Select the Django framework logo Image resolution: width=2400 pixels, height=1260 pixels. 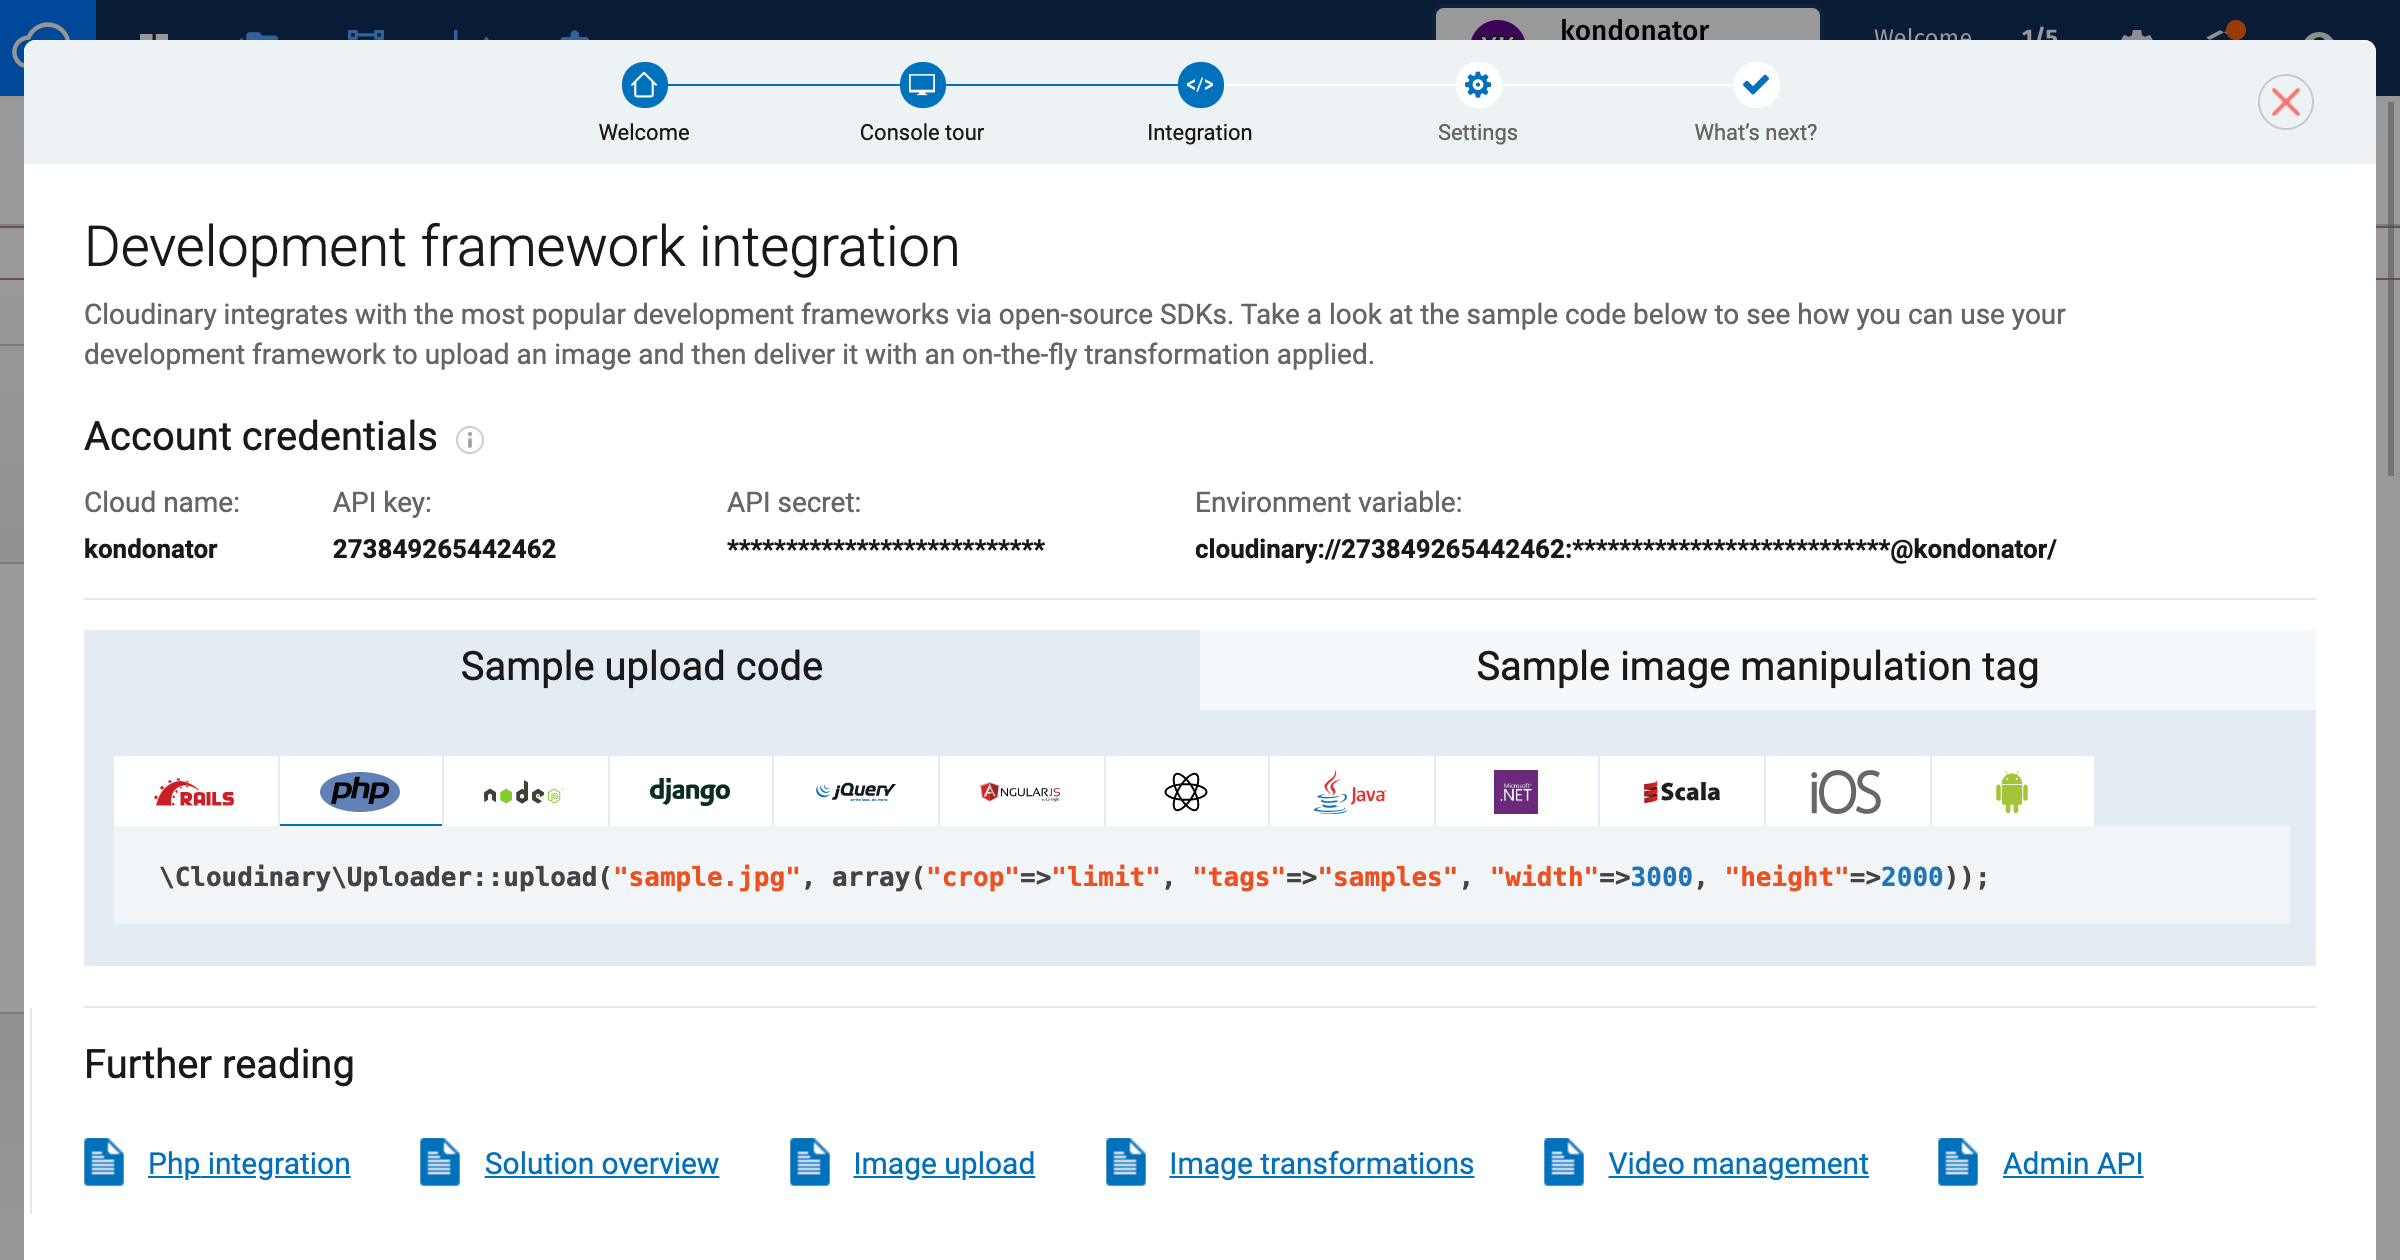[690, 792]
